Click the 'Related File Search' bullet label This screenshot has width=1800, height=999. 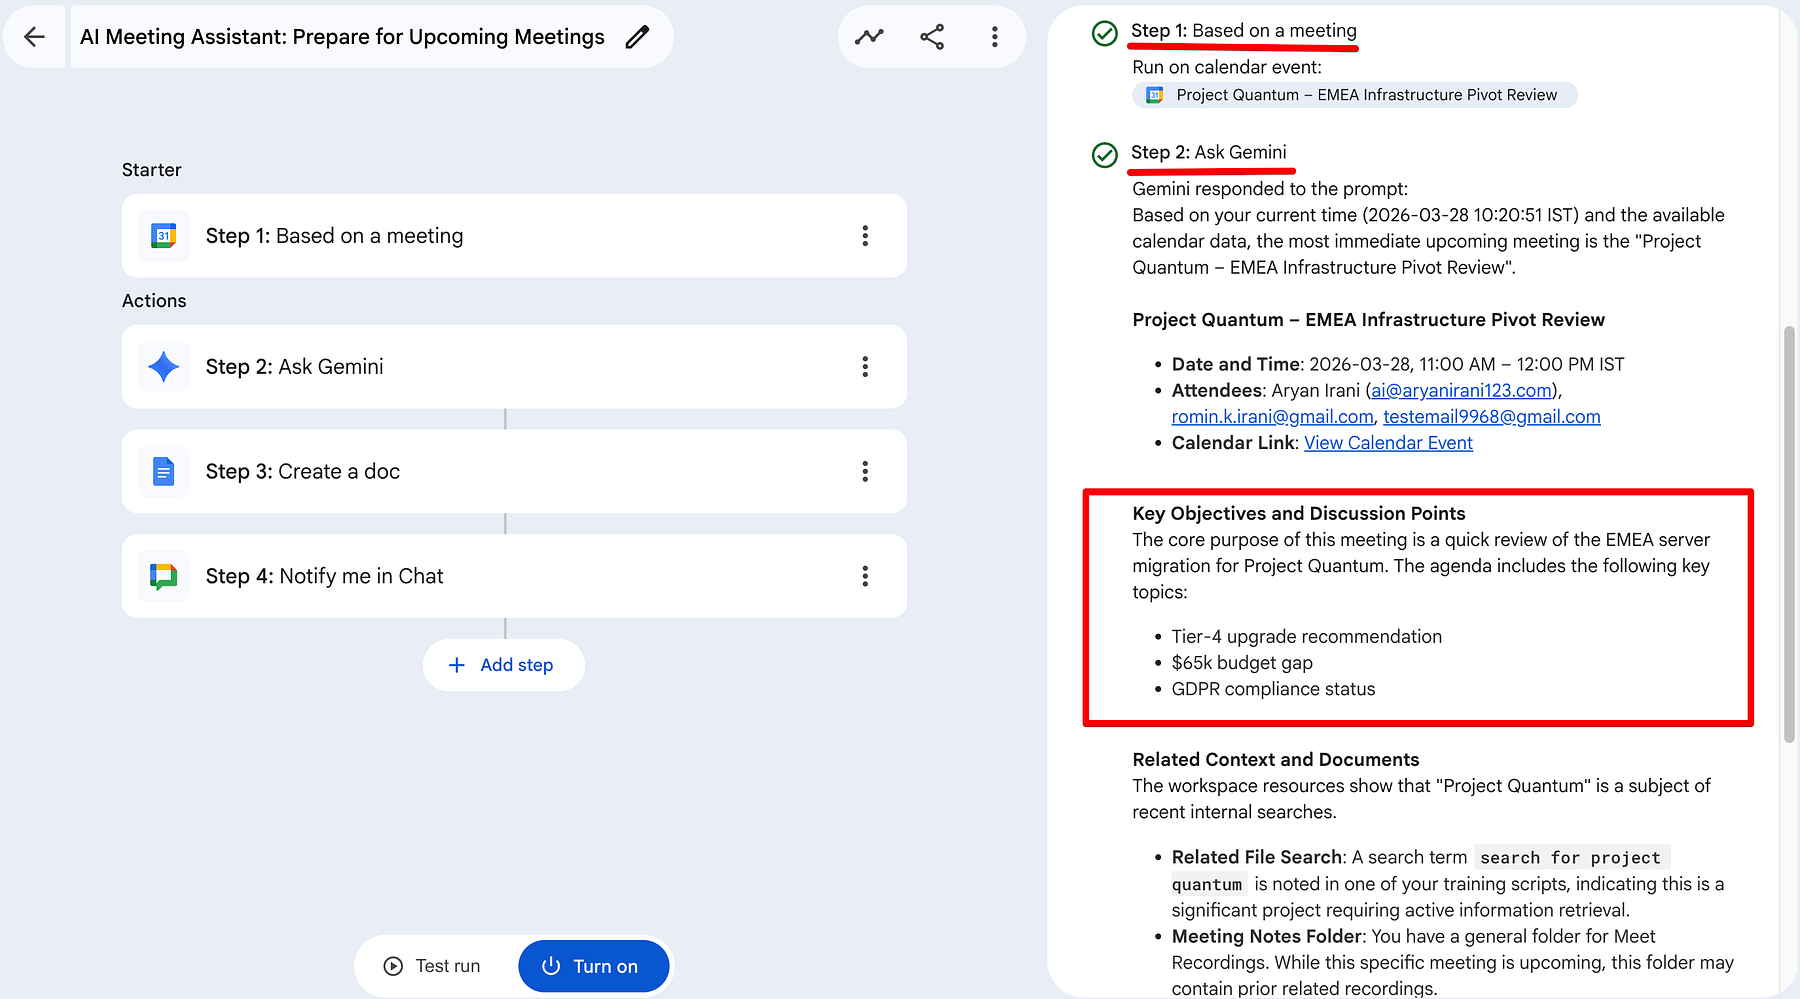click(1256, 857)
